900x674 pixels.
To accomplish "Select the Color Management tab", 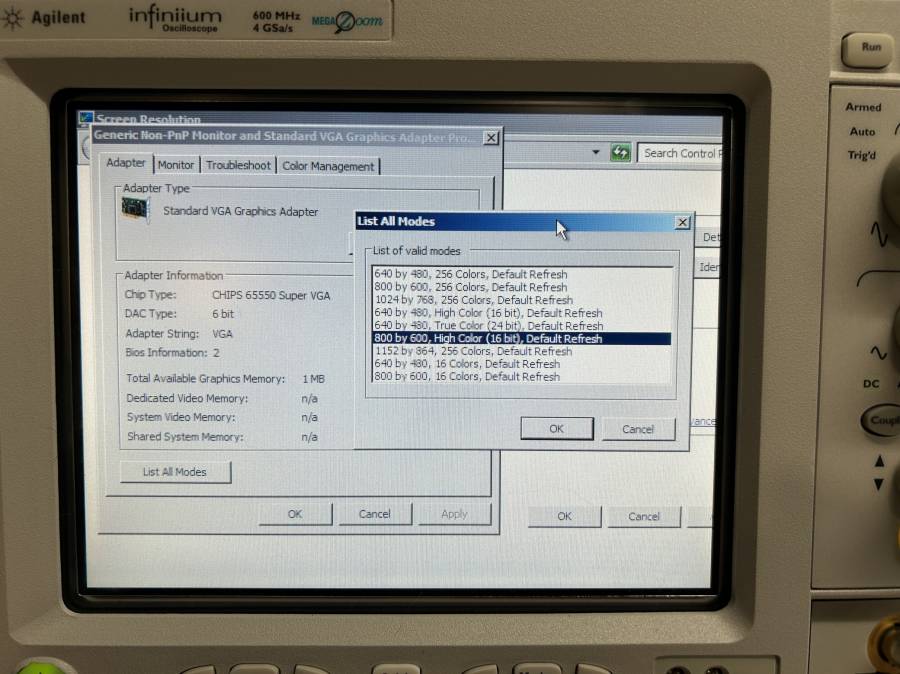I will click(x=328, y=167).
